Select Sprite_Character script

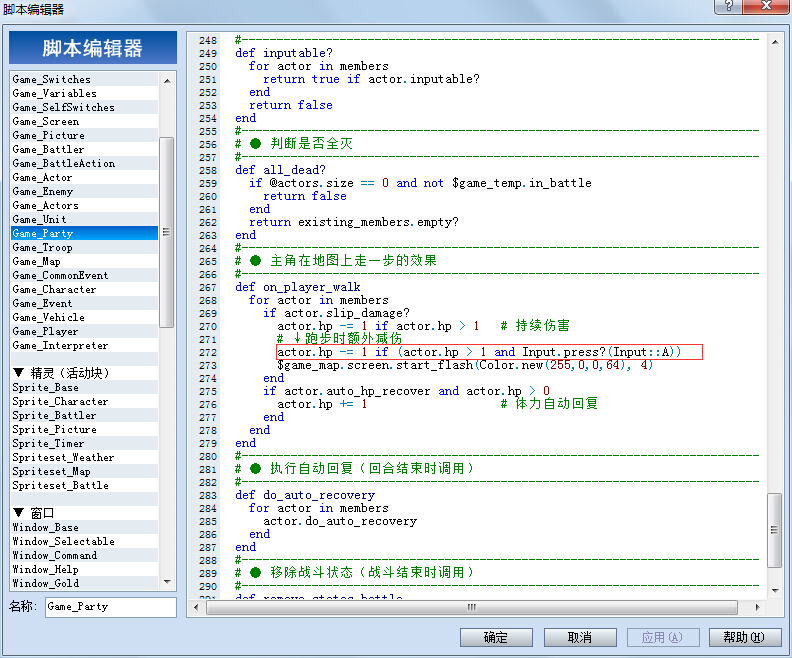84,401
